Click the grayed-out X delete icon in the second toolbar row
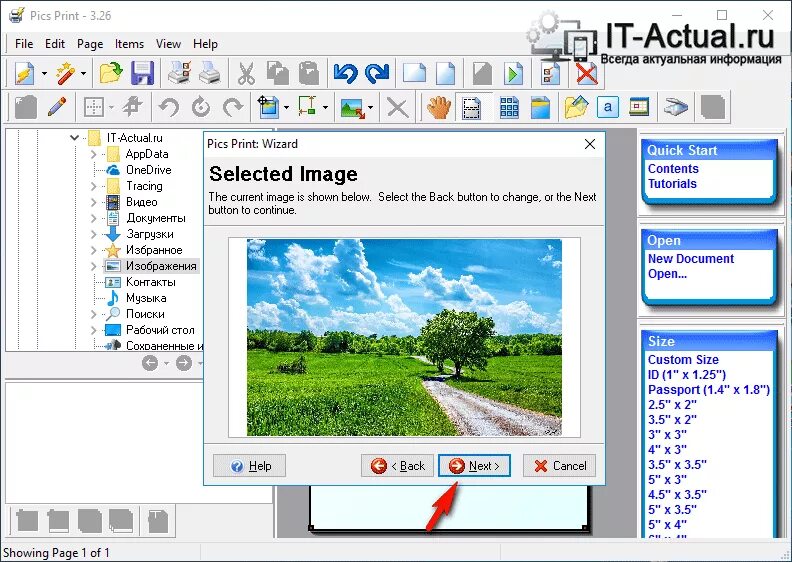Image resolution: width=792 pixels, height=562 pixels. coord(398,107)
